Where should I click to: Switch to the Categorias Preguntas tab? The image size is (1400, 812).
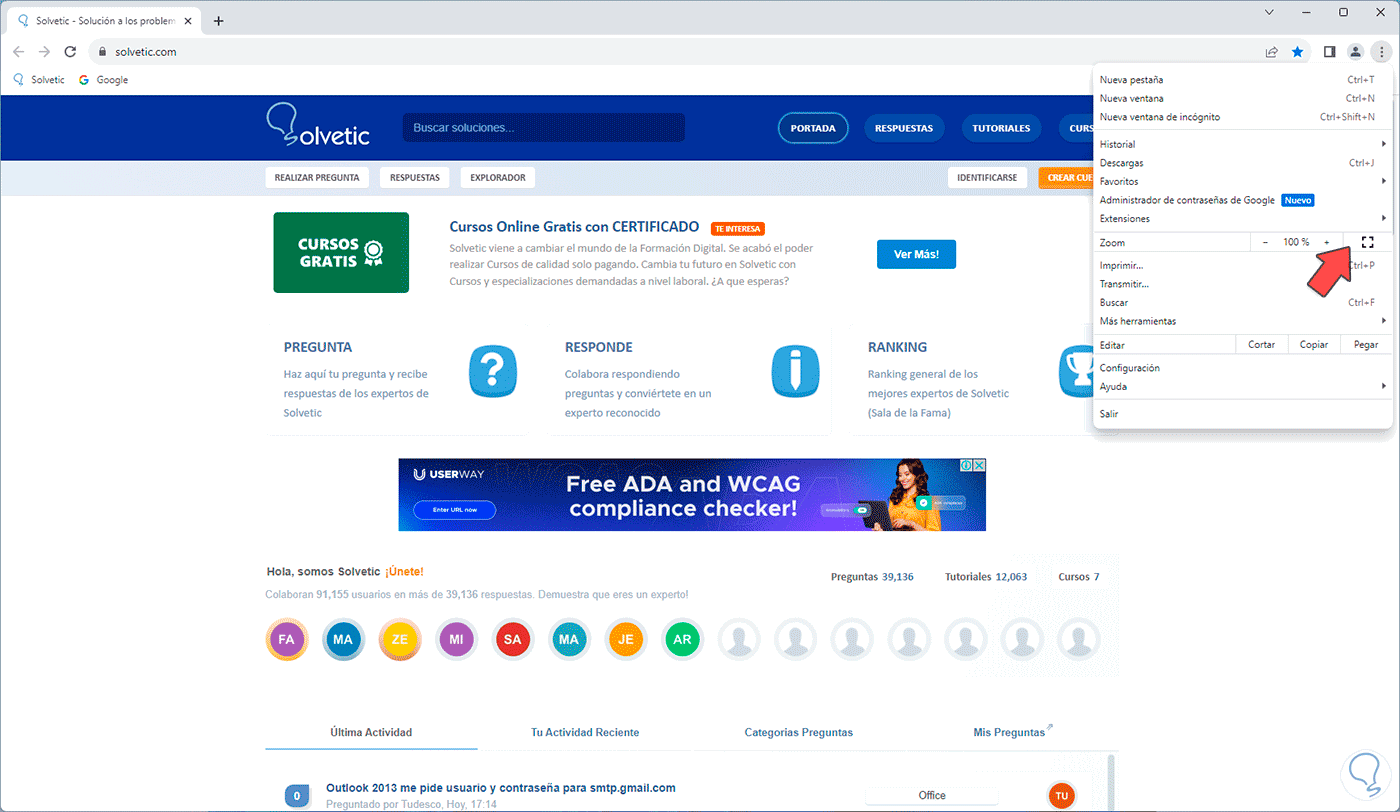coord(799,732)
